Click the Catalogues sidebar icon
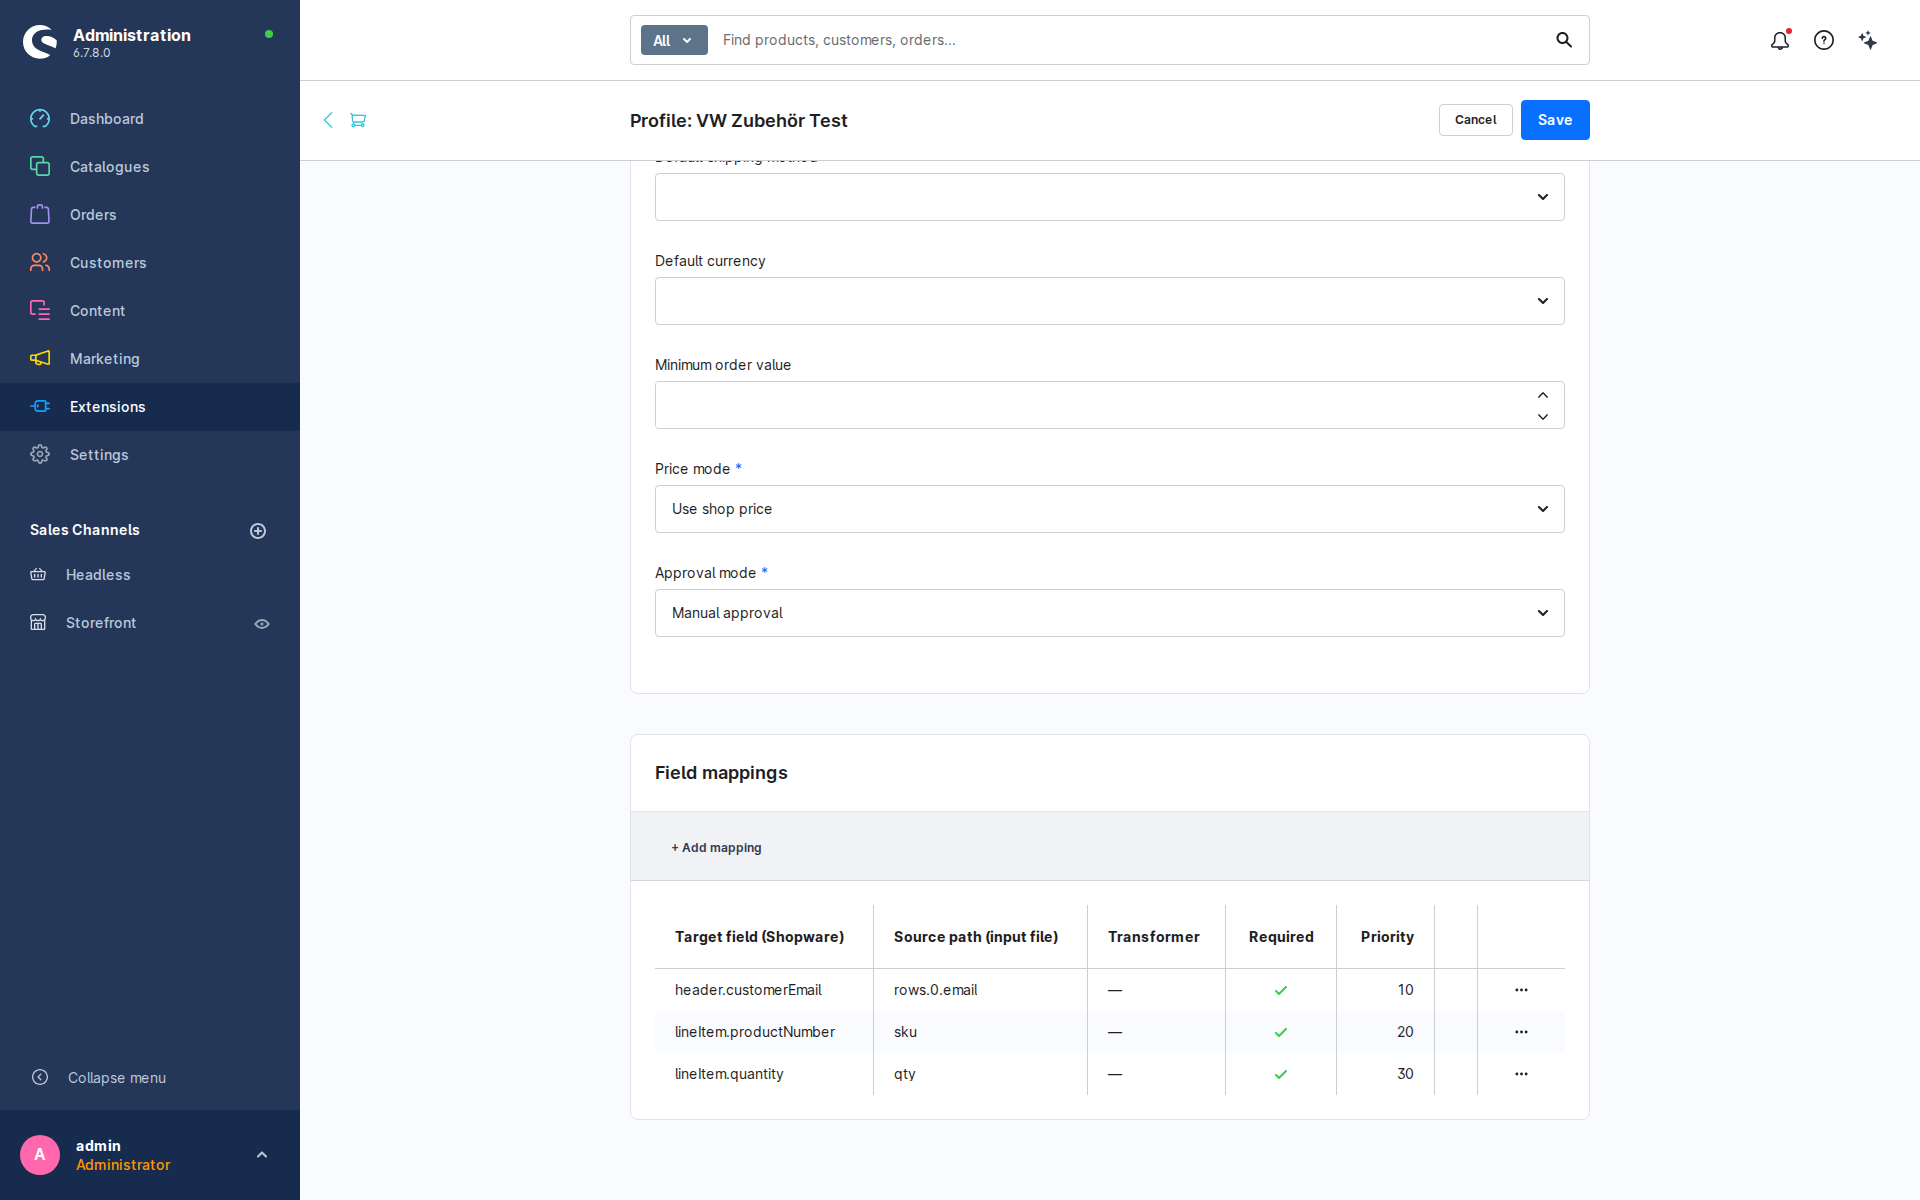 click(x=40, y=167)
